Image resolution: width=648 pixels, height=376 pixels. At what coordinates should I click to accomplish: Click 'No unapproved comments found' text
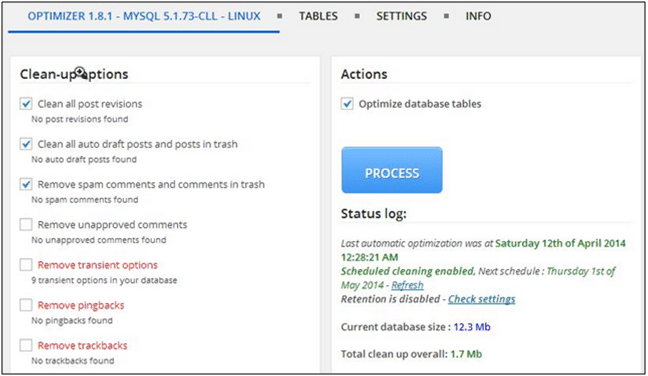coord(99,240)
